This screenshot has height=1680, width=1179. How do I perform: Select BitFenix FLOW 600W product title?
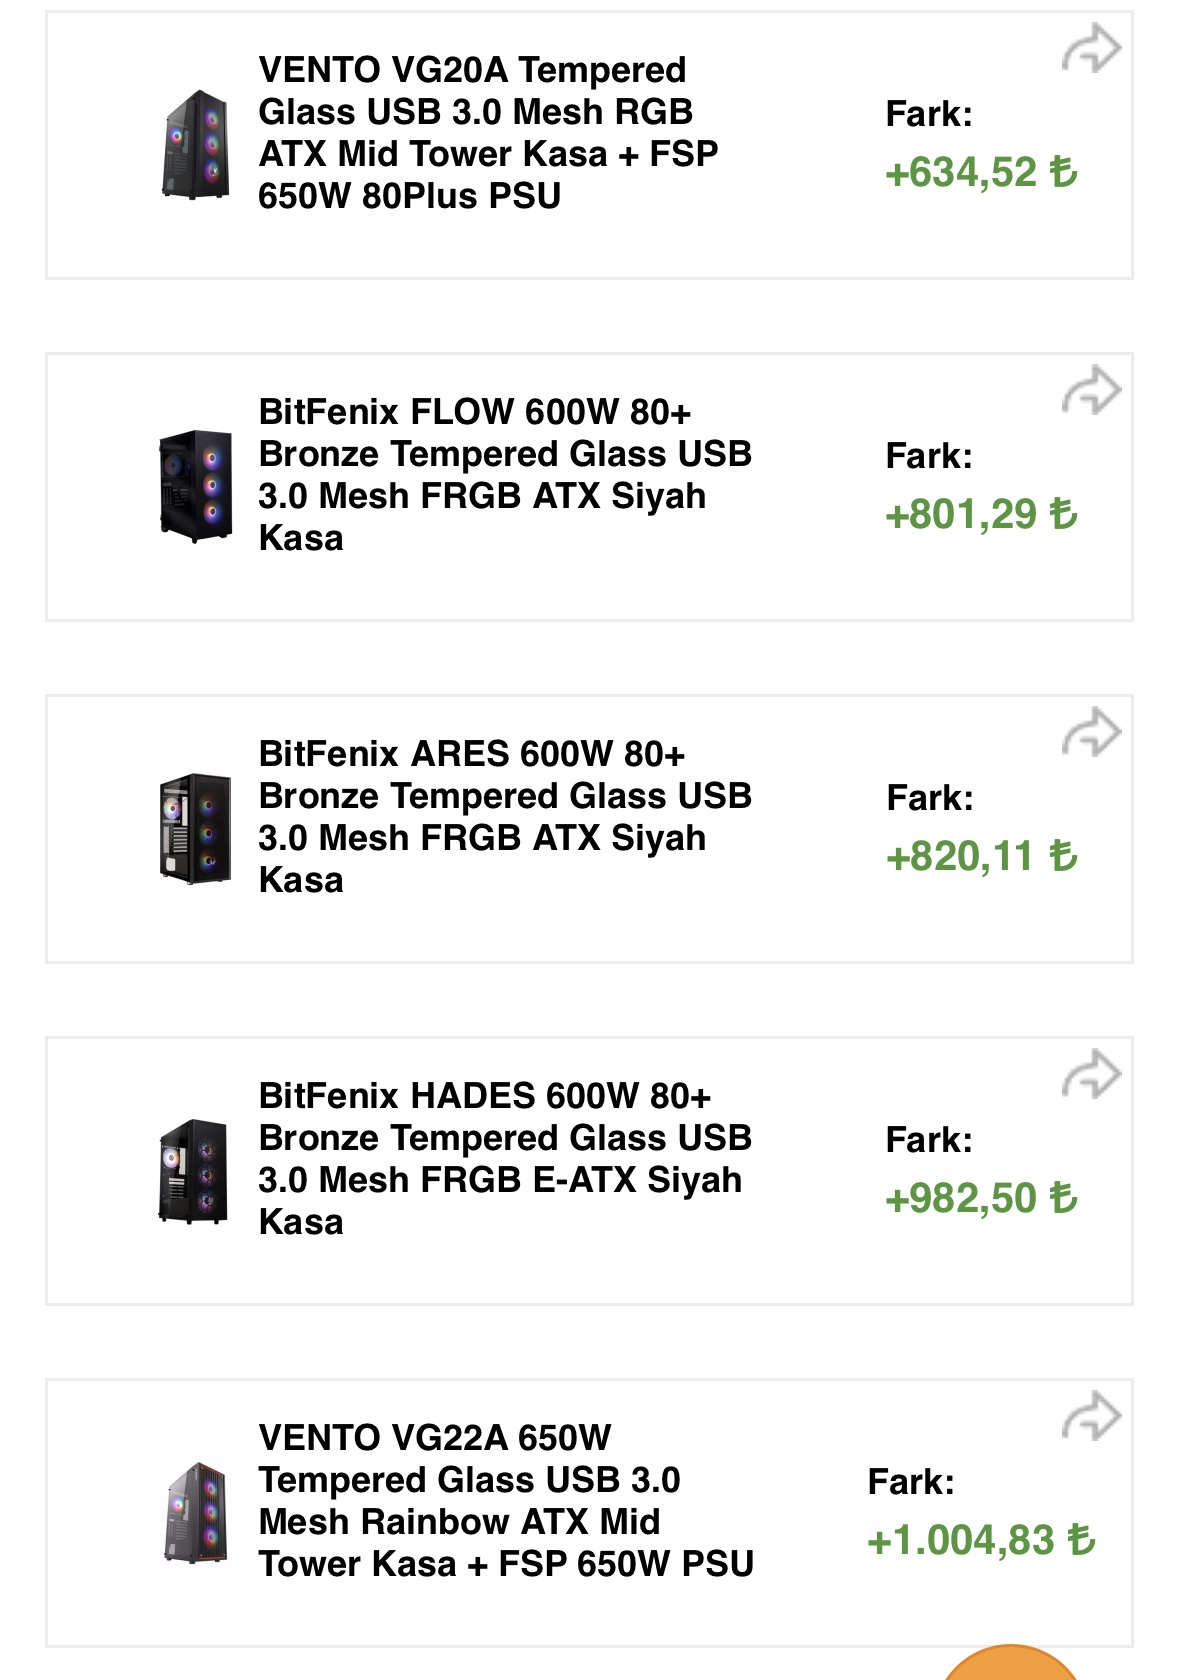tap(505, 475)
